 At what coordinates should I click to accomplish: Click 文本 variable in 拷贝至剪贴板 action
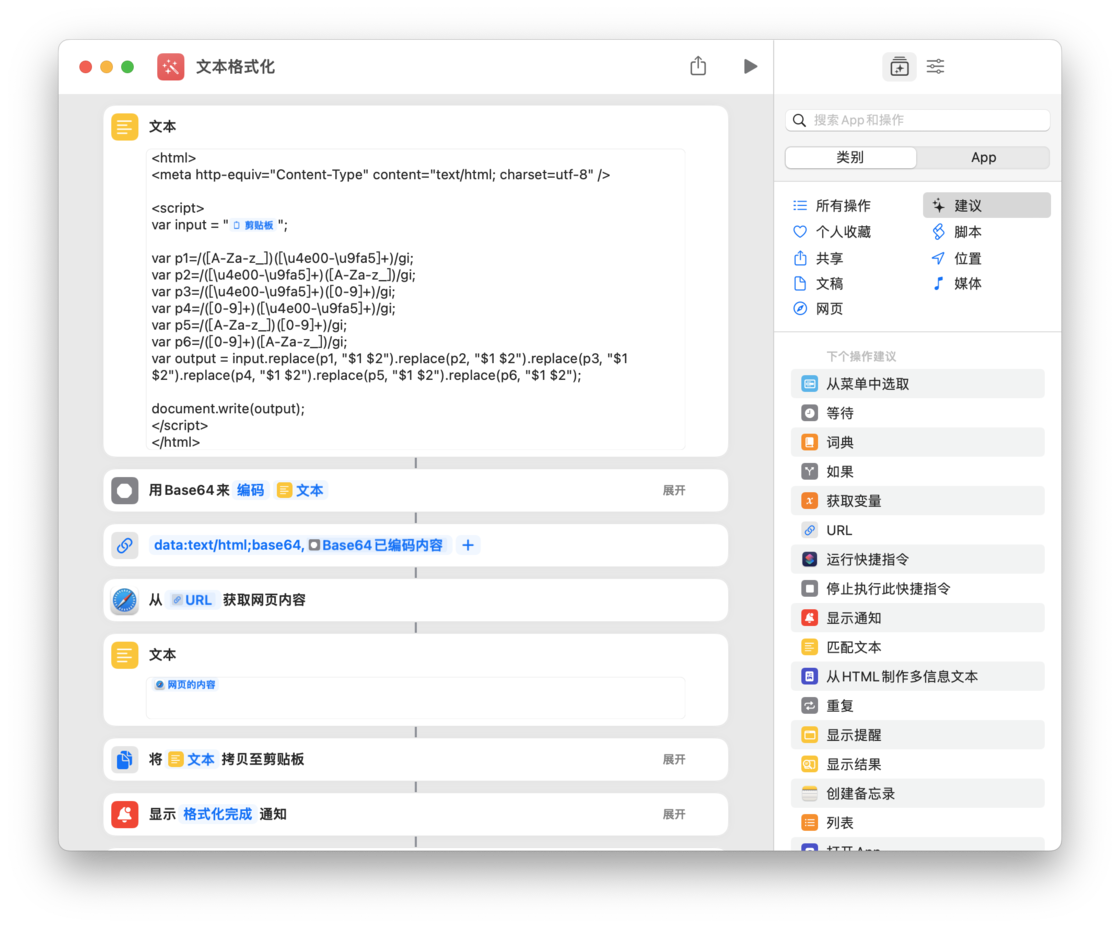[191, 759]
